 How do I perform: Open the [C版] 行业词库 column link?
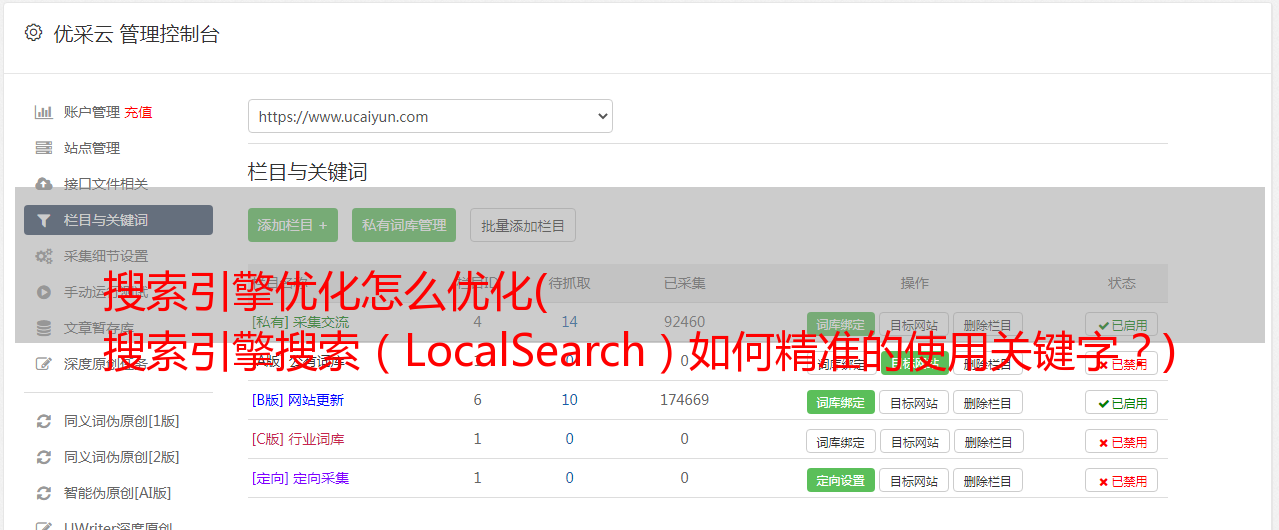coord(298,439)
